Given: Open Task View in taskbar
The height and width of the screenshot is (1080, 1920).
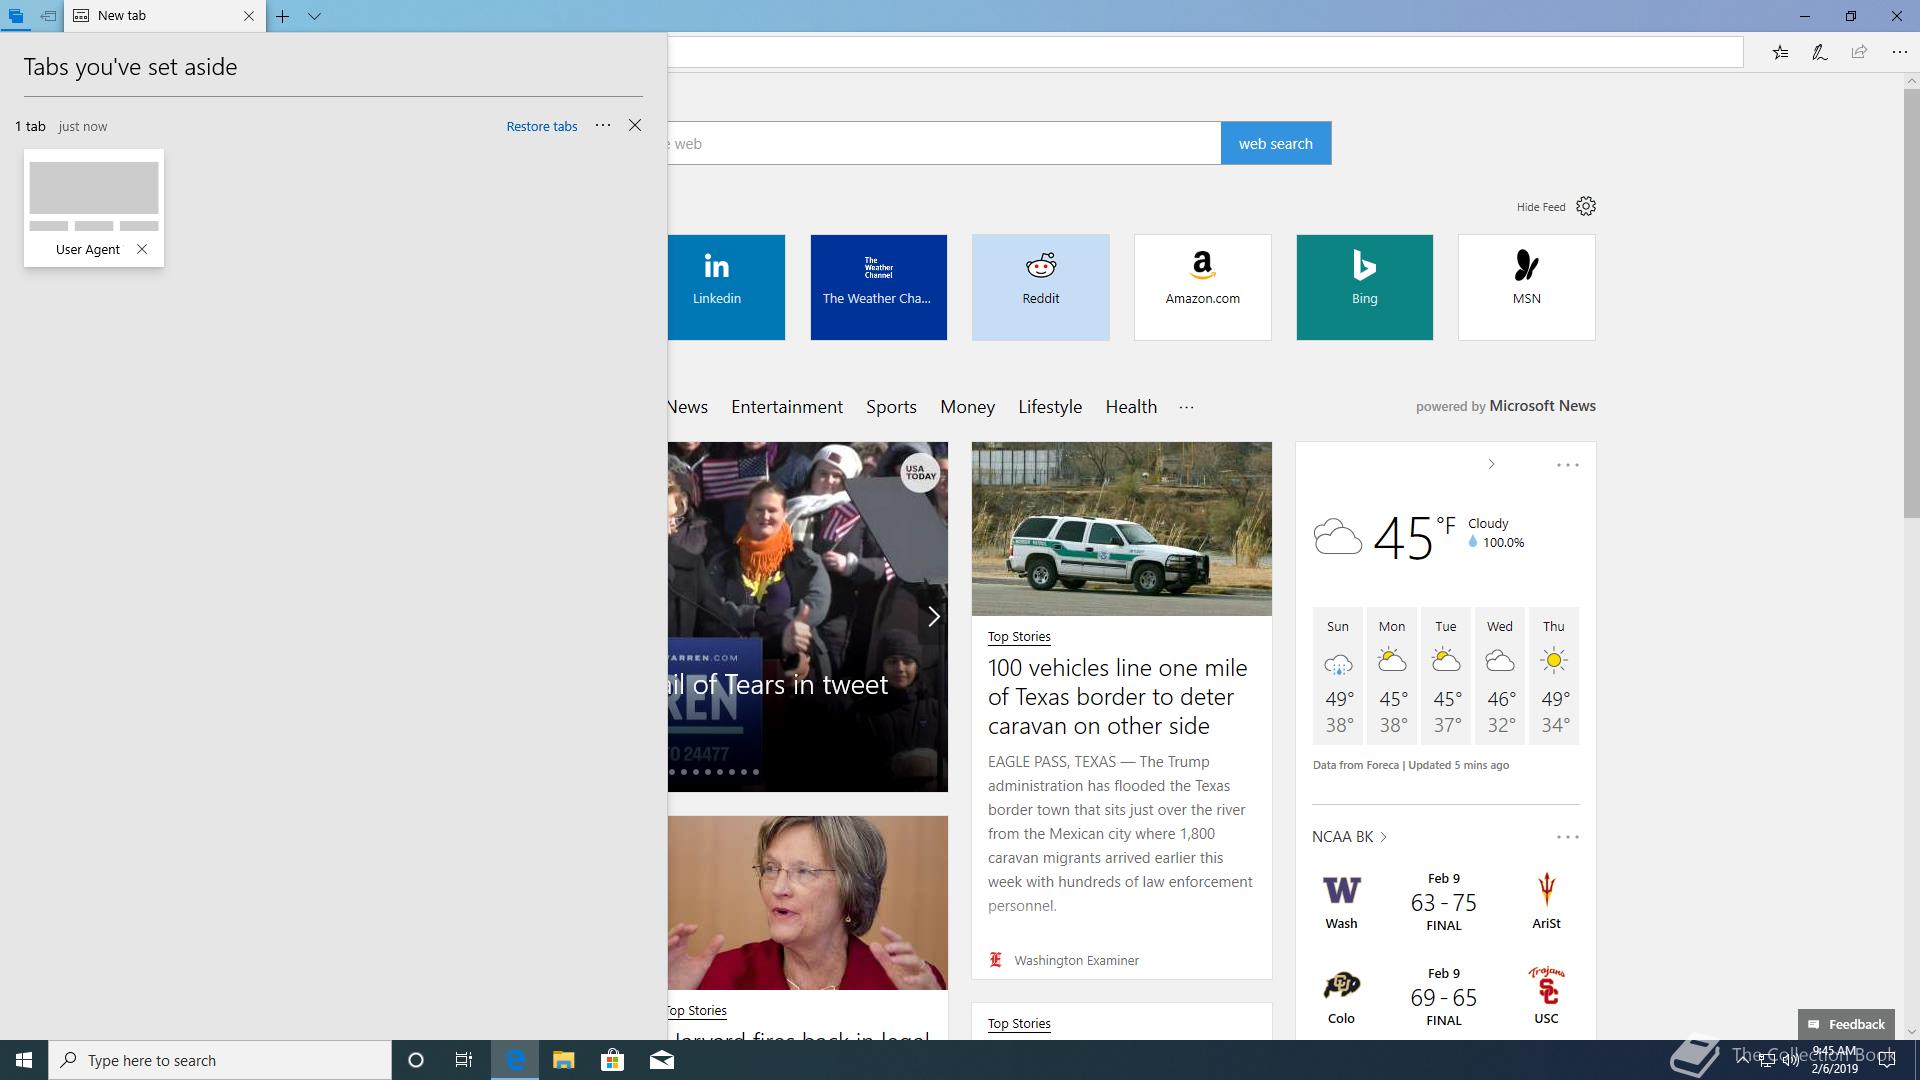Looking at the screenshot, I should click(464, 1060).
